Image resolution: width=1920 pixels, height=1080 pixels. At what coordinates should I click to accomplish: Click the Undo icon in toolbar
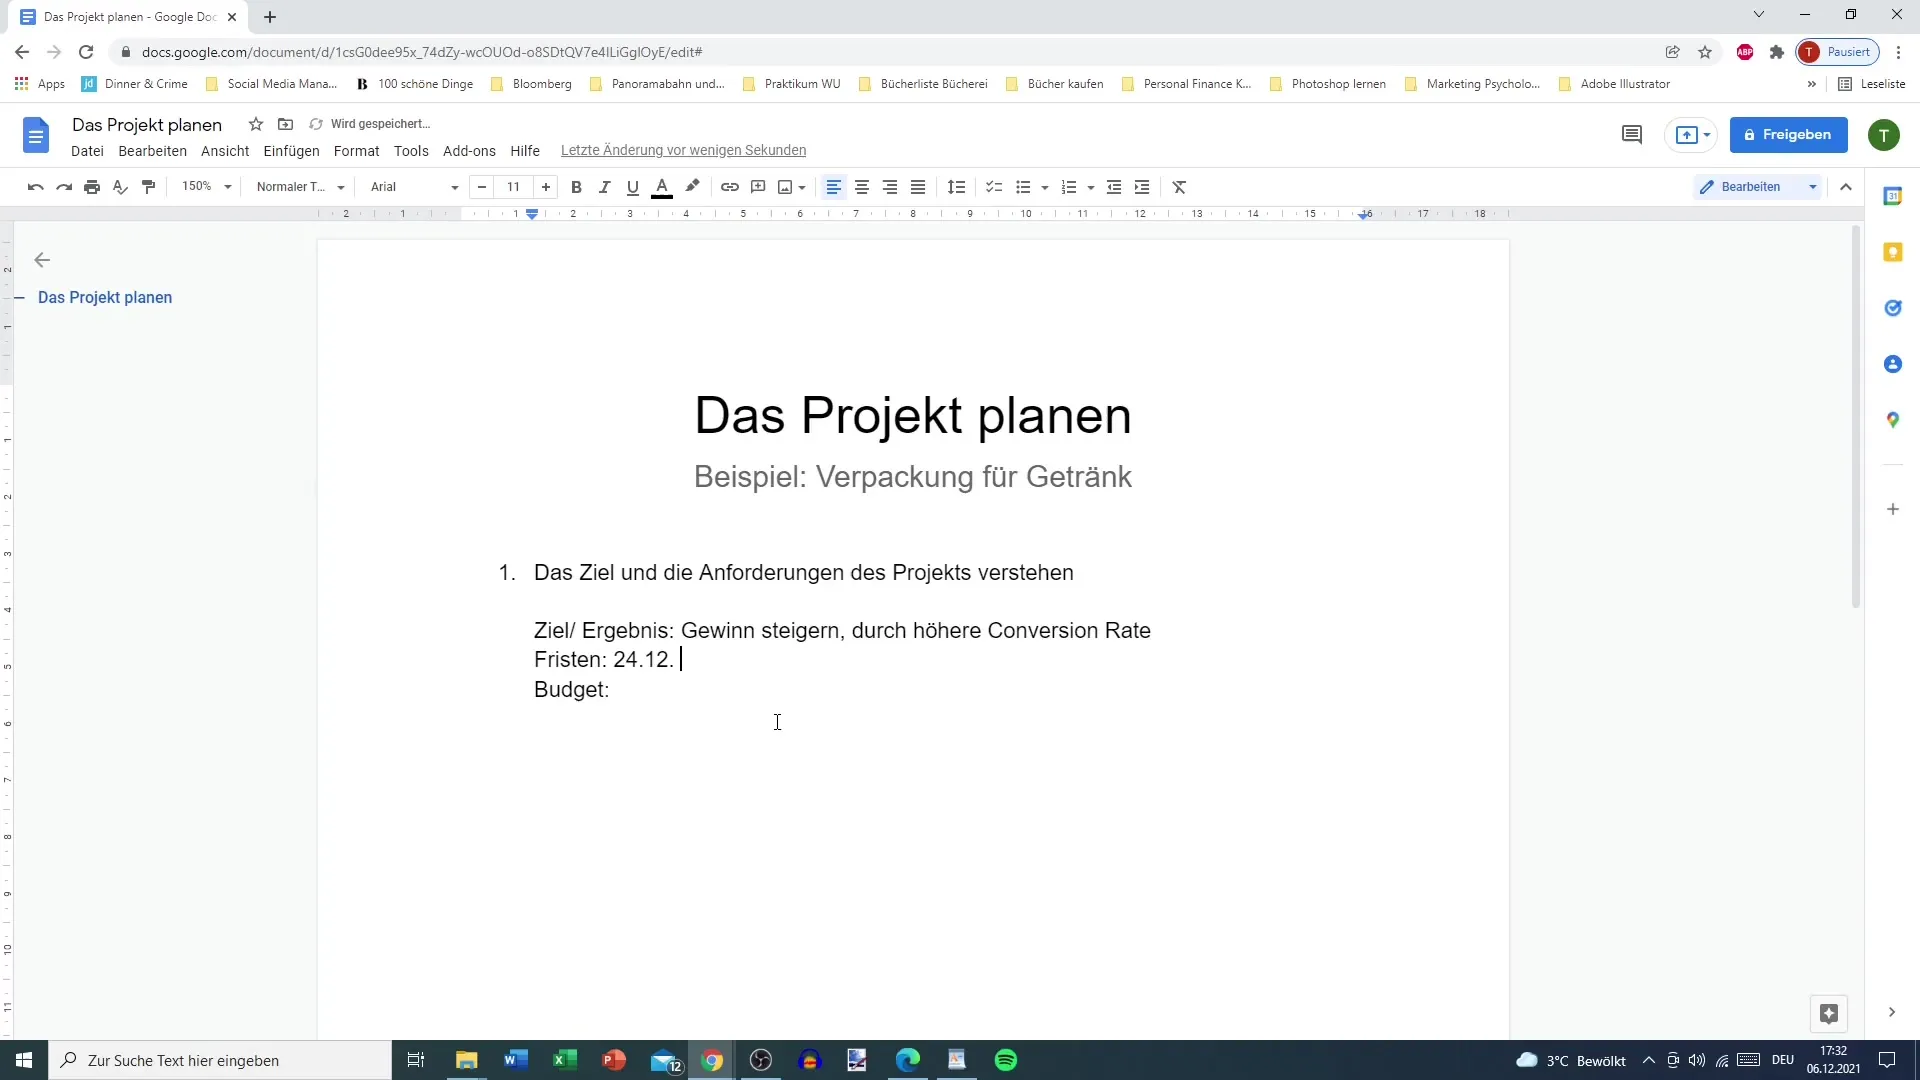coord(36,187)
